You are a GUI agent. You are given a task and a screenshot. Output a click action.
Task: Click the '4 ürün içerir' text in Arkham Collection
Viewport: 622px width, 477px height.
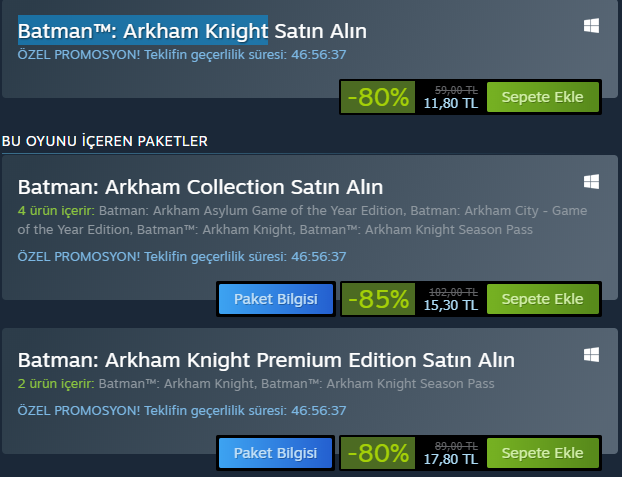pyautogui.click(x=56, y=211)
